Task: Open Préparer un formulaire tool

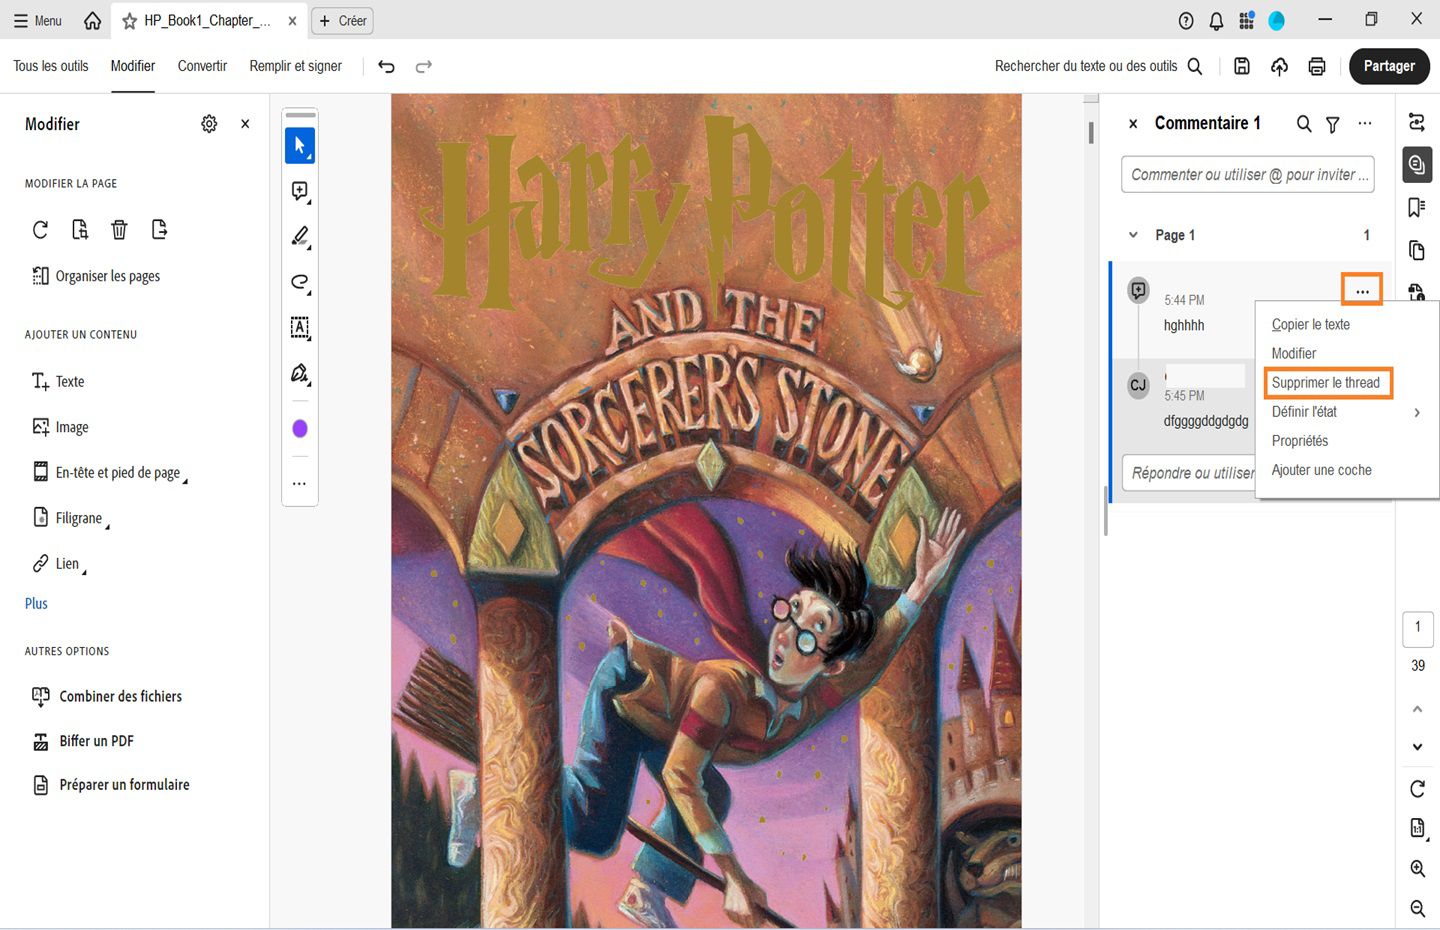Action: [111, 785]
